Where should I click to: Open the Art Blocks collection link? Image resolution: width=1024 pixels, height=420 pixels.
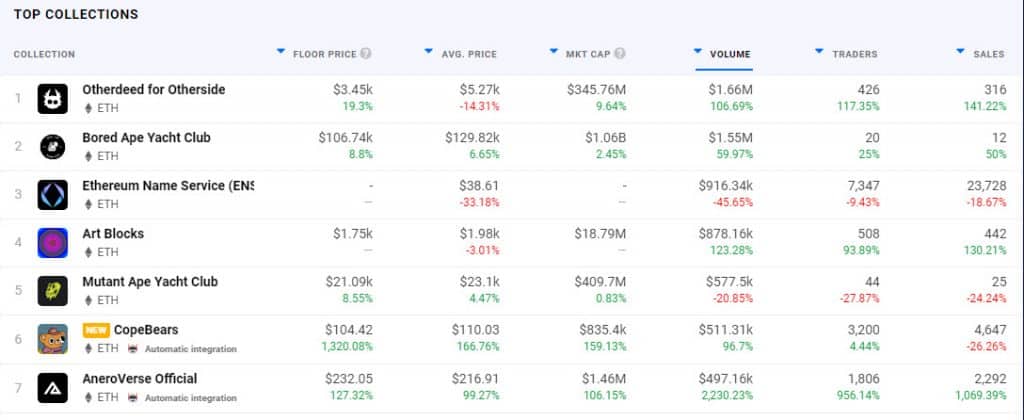tap(113, 234)
